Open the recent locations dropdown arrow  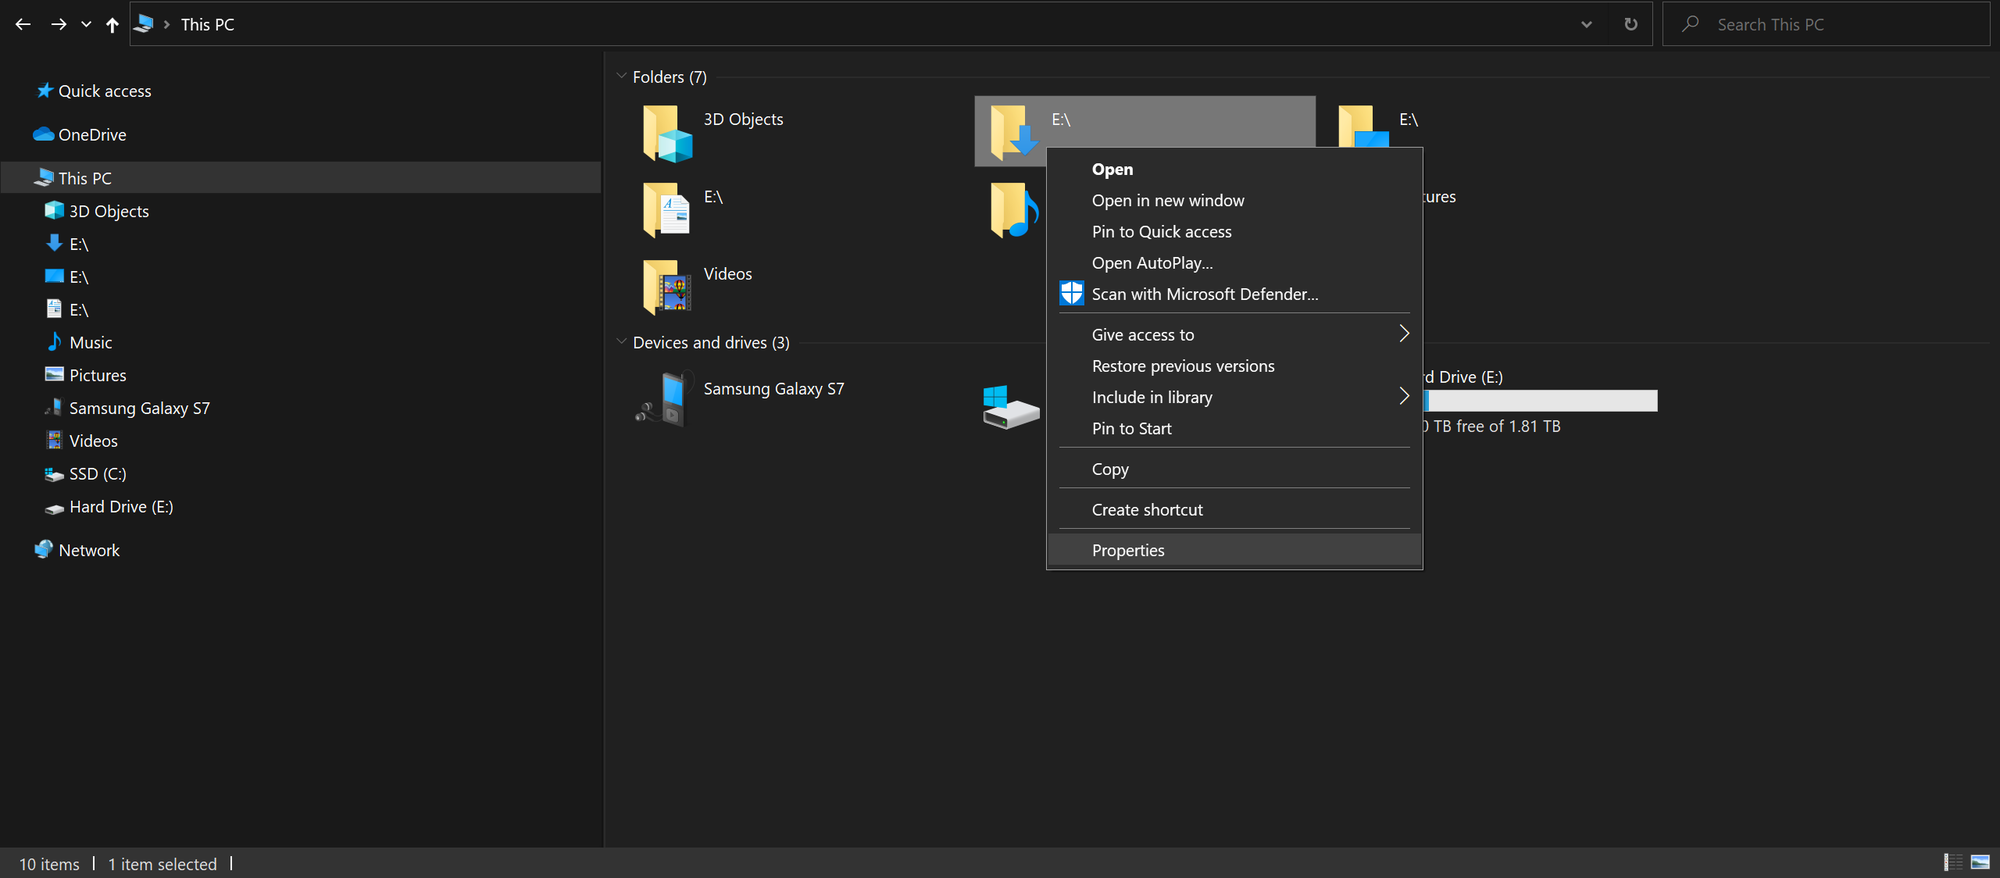tap(86, 24)
